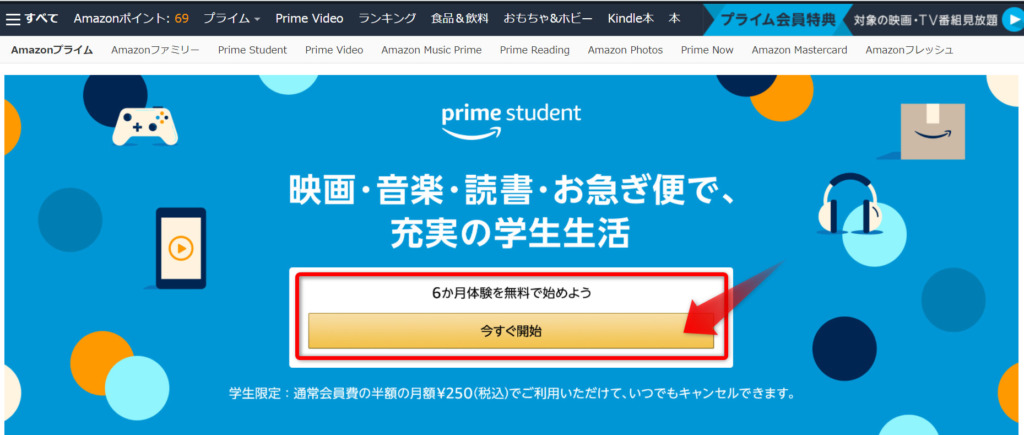
Task: Open the すべて hamburger menu
Action: (31, 18)
